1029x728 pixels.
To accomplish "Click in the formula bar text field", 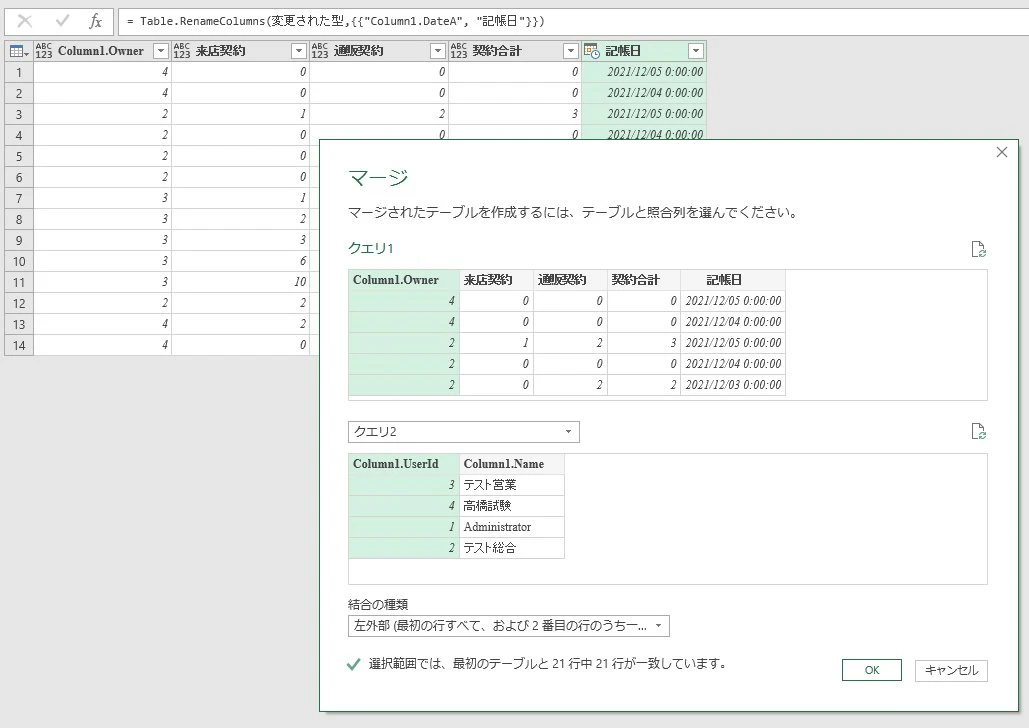I will (x=574, y=21).
